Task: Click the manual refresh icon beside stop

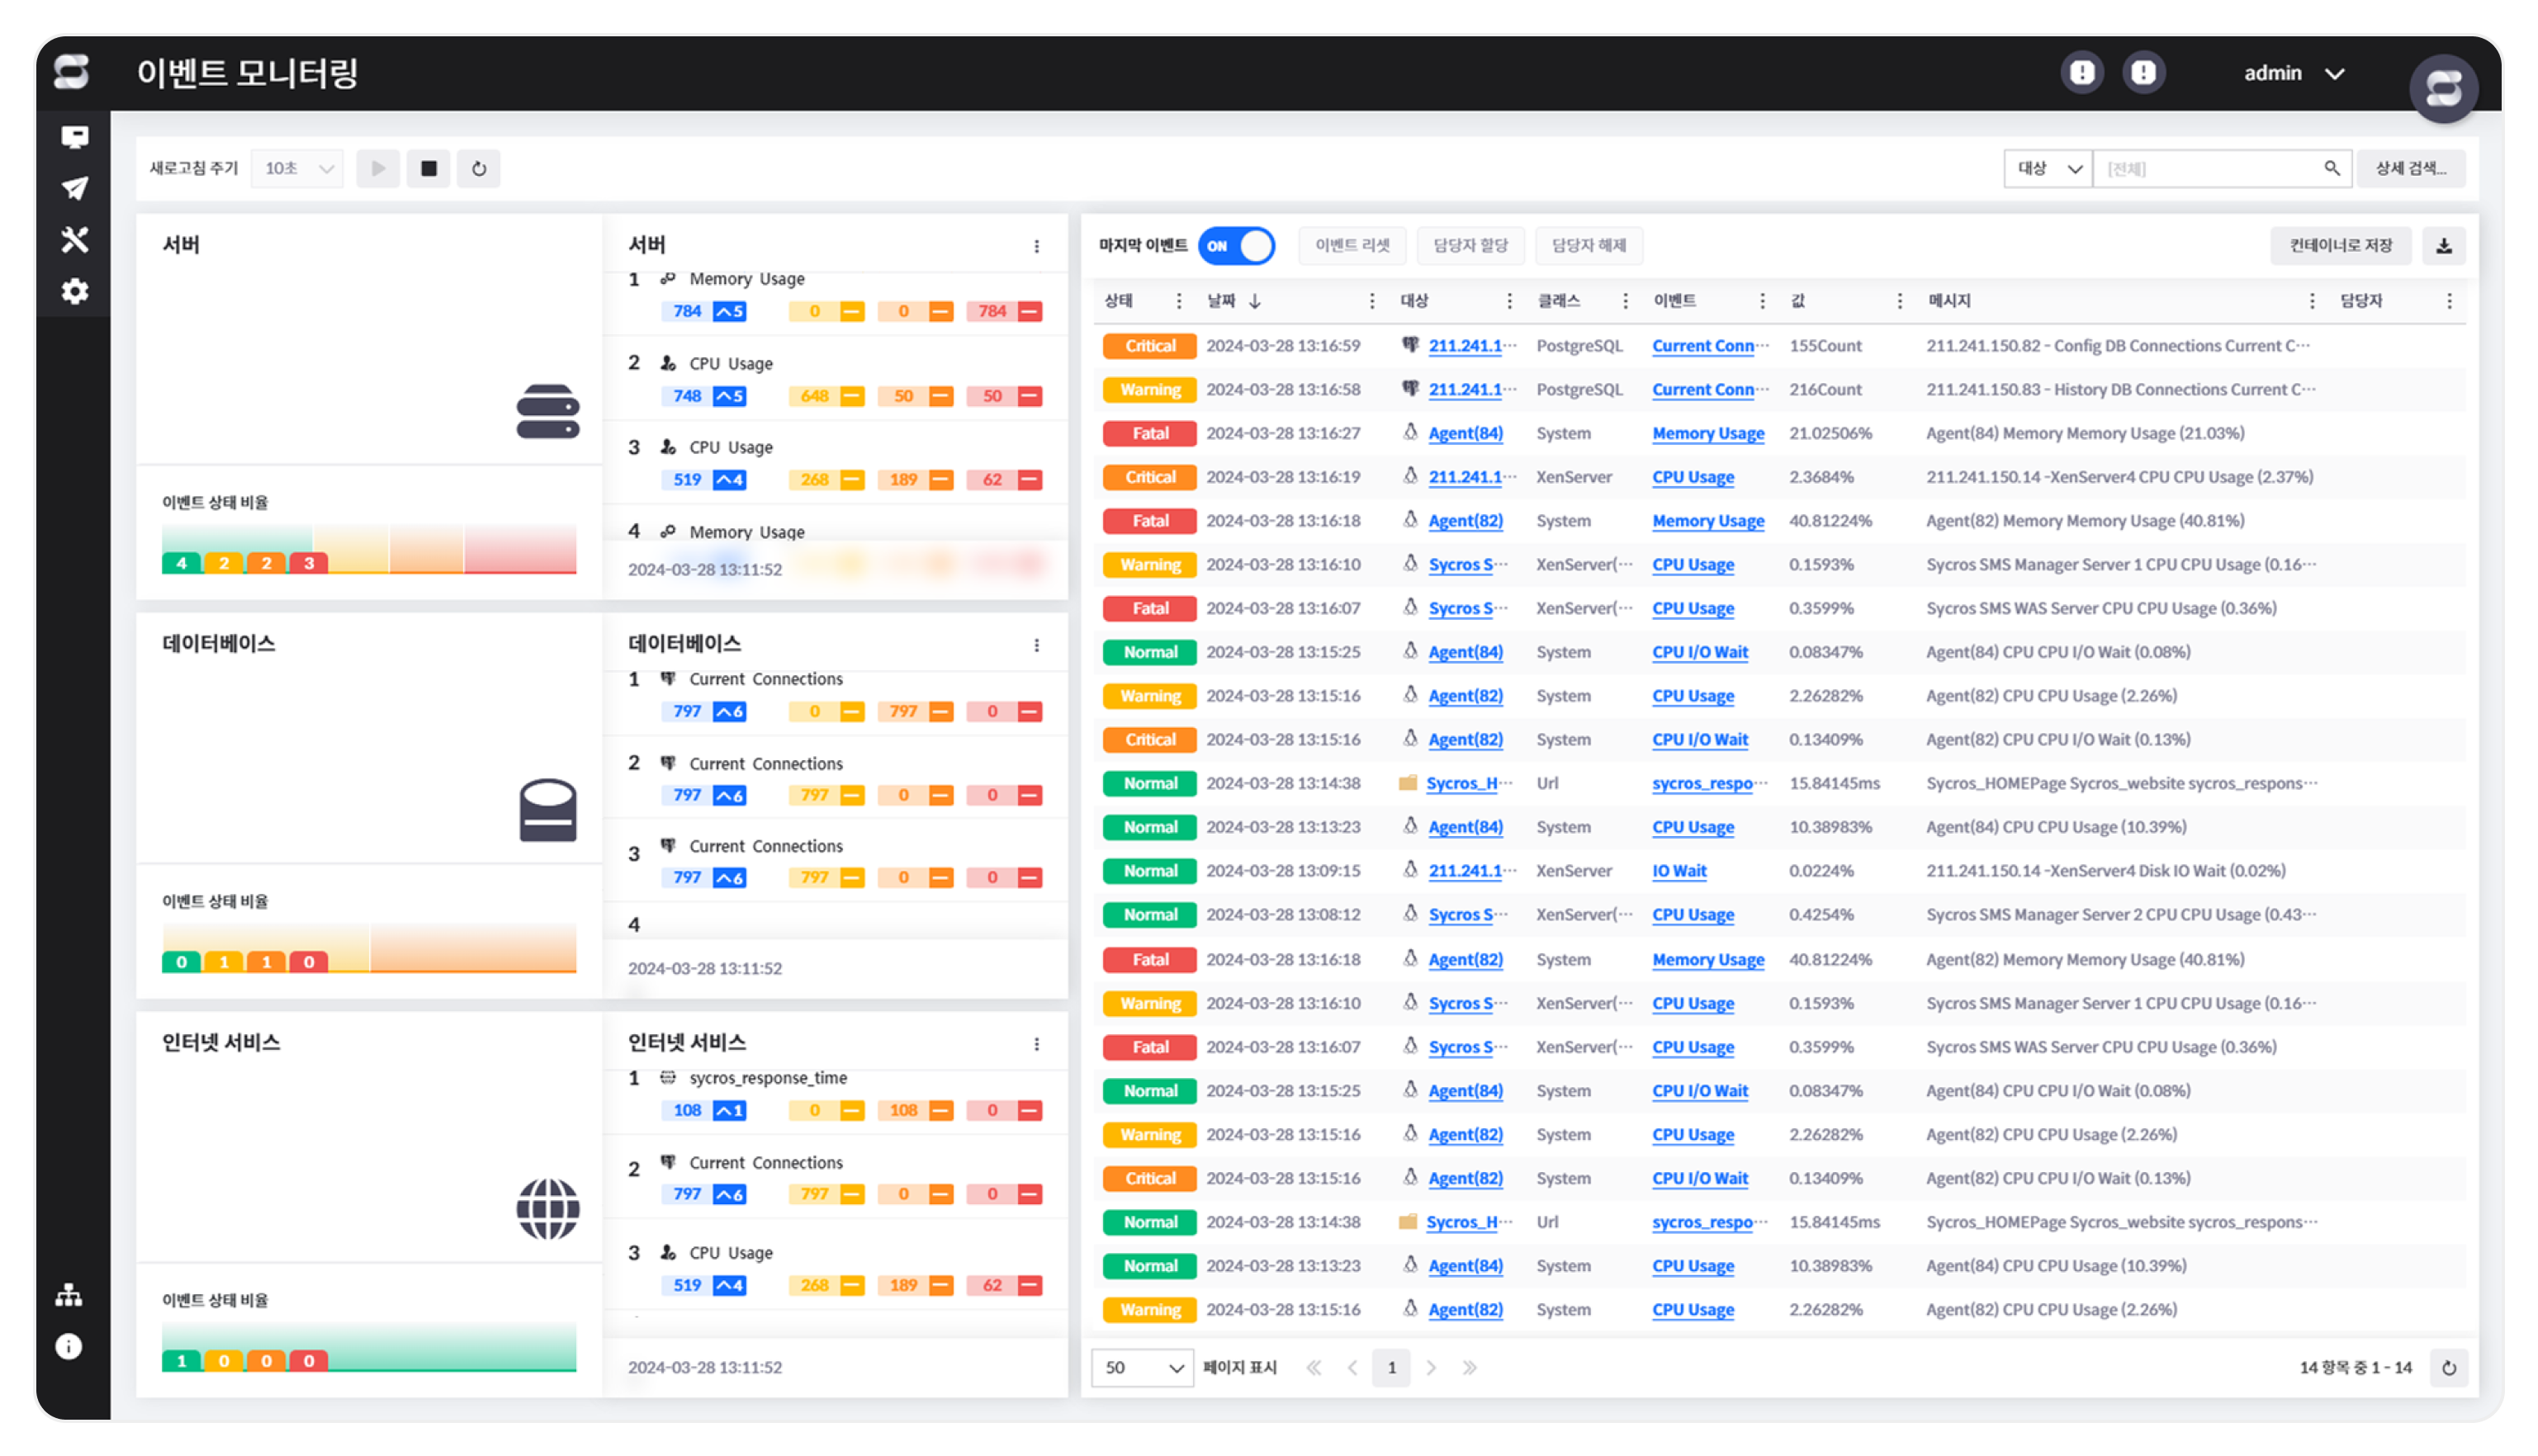Action: coord(479,169)
